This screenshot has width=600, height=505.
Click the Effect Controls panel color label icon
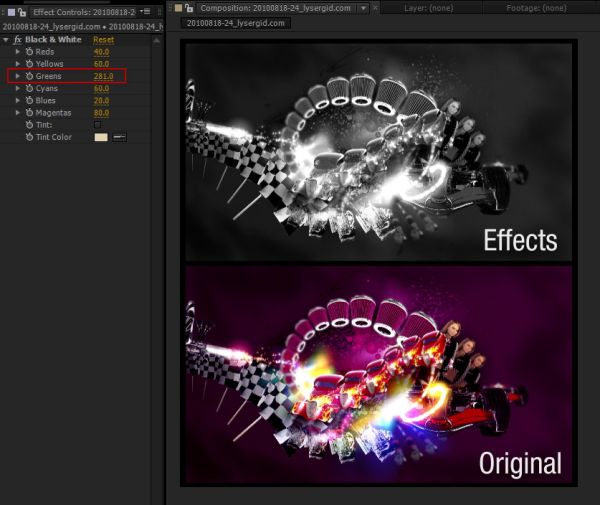tap(11, 12)
